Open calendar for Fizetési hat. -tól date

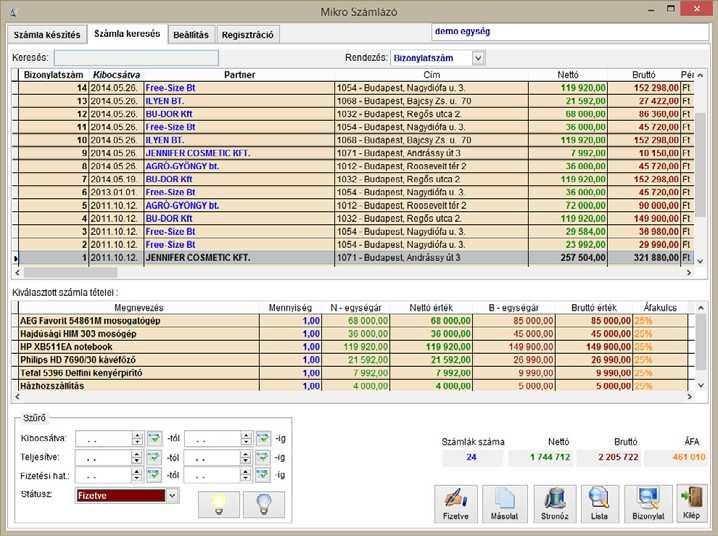[x=154, y=475]
